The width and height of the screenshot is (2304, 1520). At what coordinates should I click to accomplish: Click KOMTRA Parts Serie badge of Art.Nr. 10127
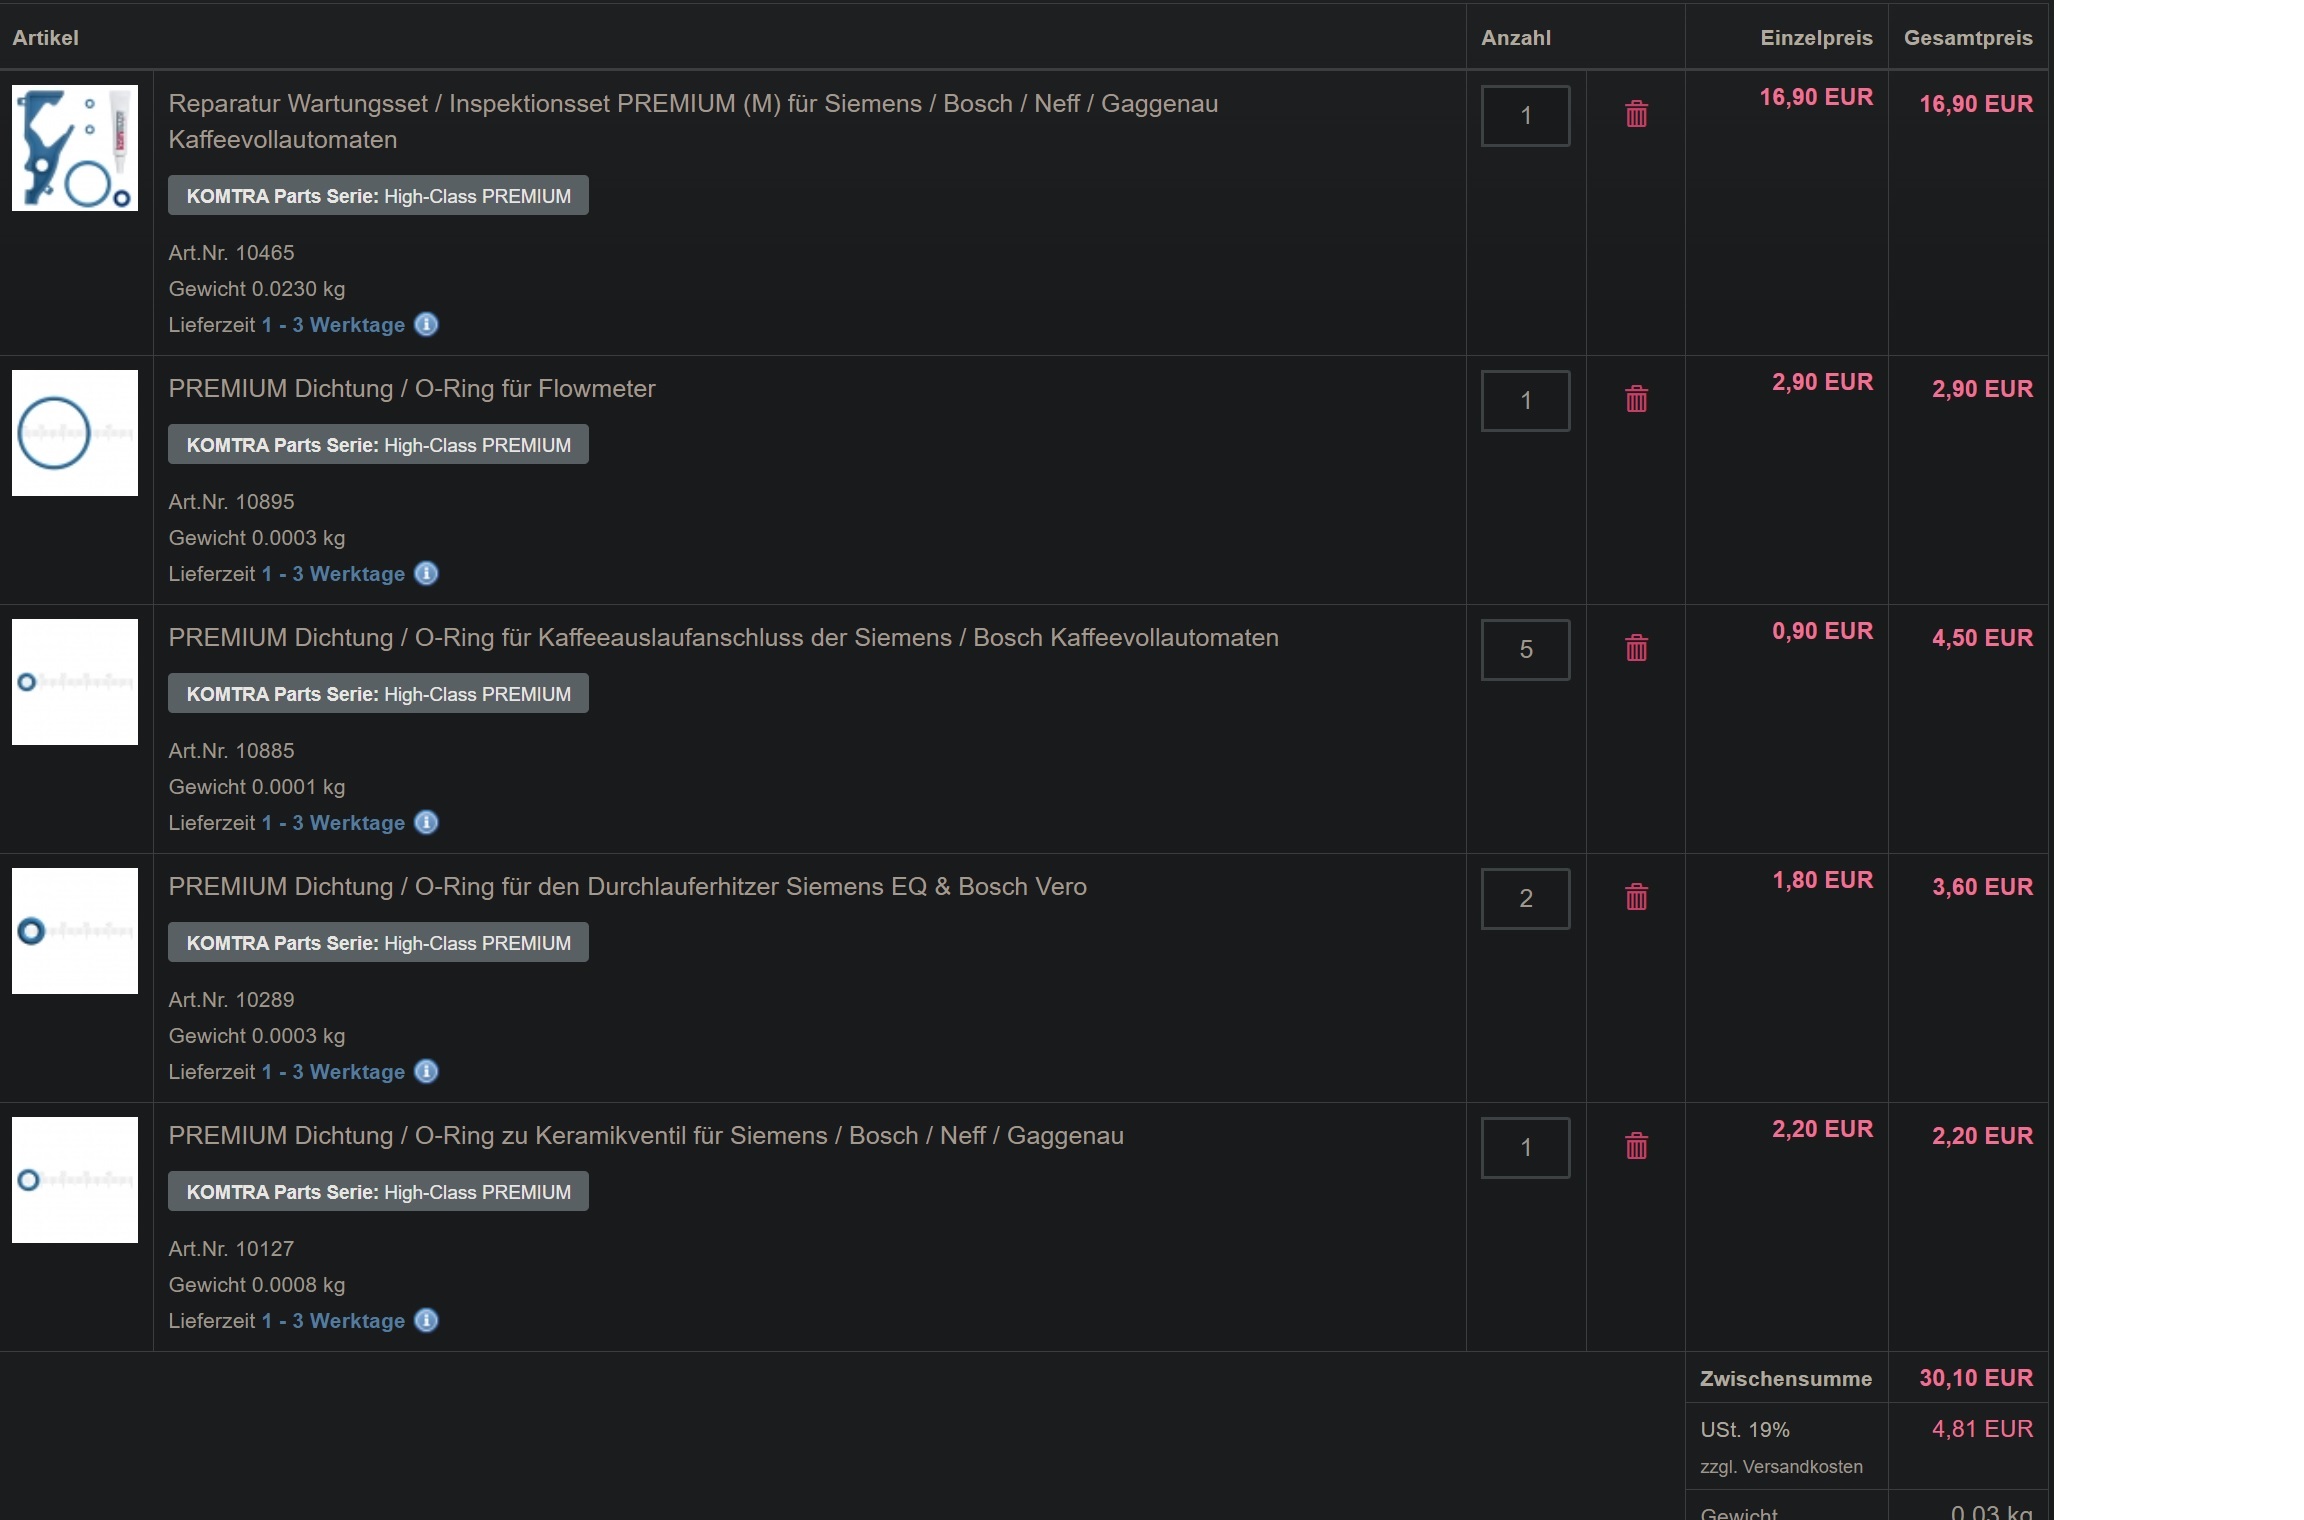pyautogui.click(x=378, y=1192)
